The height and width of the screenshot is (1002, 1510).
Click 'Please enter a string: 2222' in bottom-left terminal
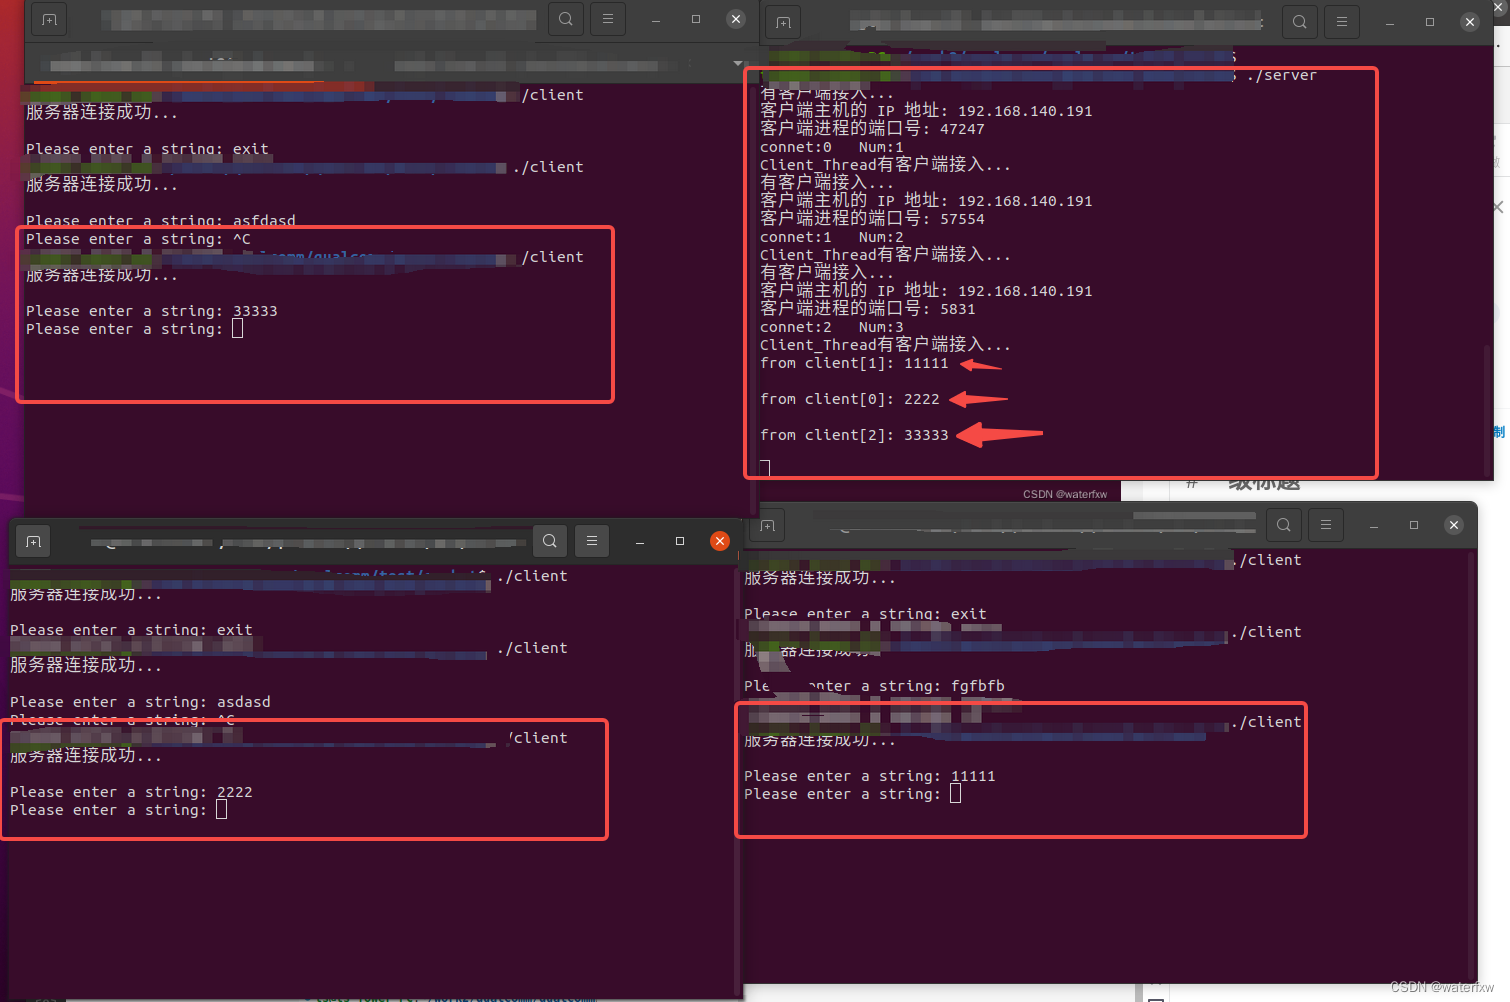tap(131, 792)
